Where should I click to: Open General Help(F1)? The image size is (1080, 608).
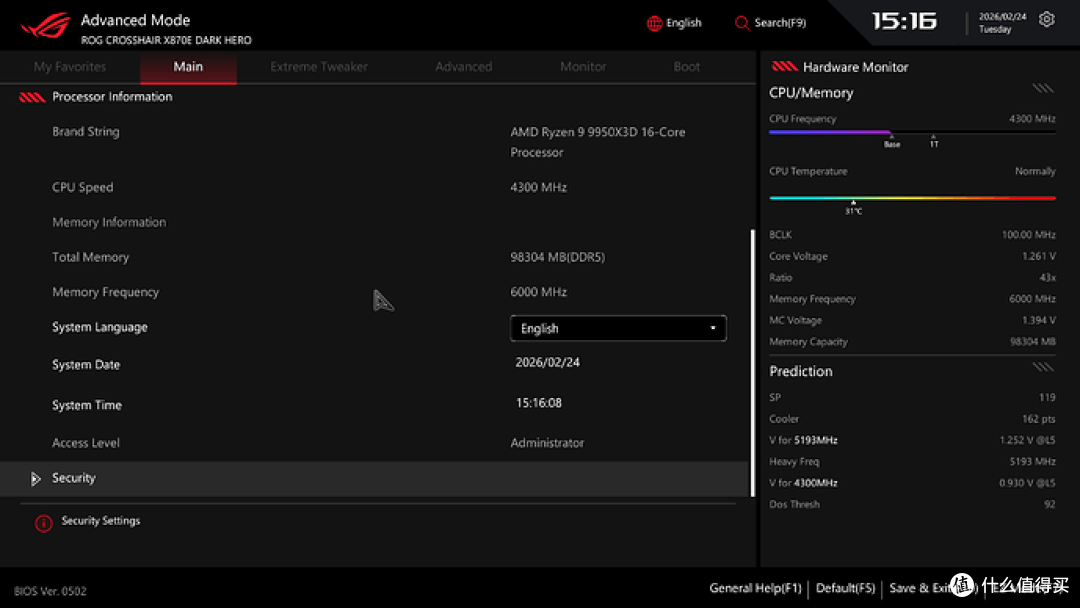tap(756, 588)
